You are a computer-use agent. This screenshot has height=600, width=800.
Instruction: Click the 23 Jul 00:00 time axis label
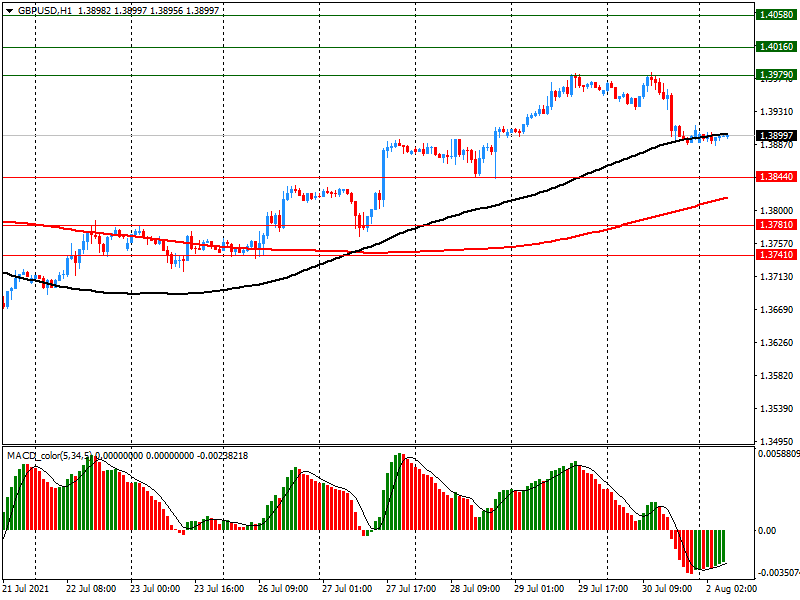pos(155,589)
